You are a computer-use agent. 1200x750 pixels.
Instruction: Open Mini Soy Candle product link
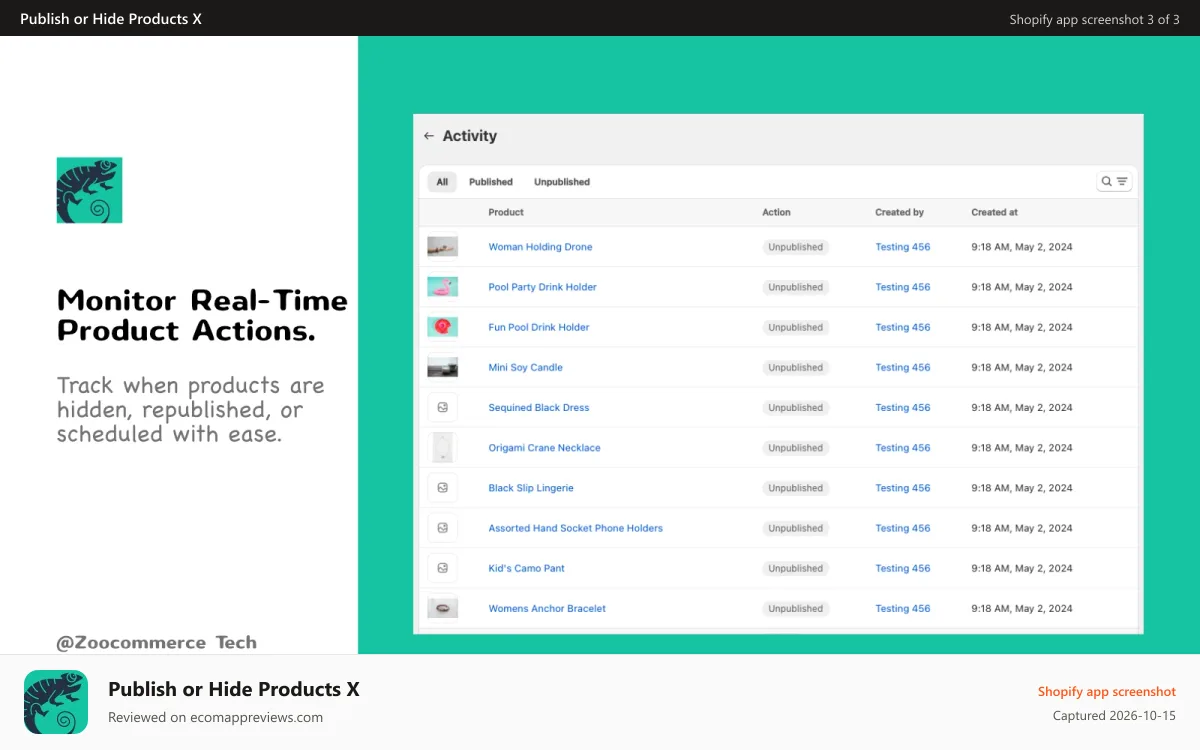coord(525,367)
